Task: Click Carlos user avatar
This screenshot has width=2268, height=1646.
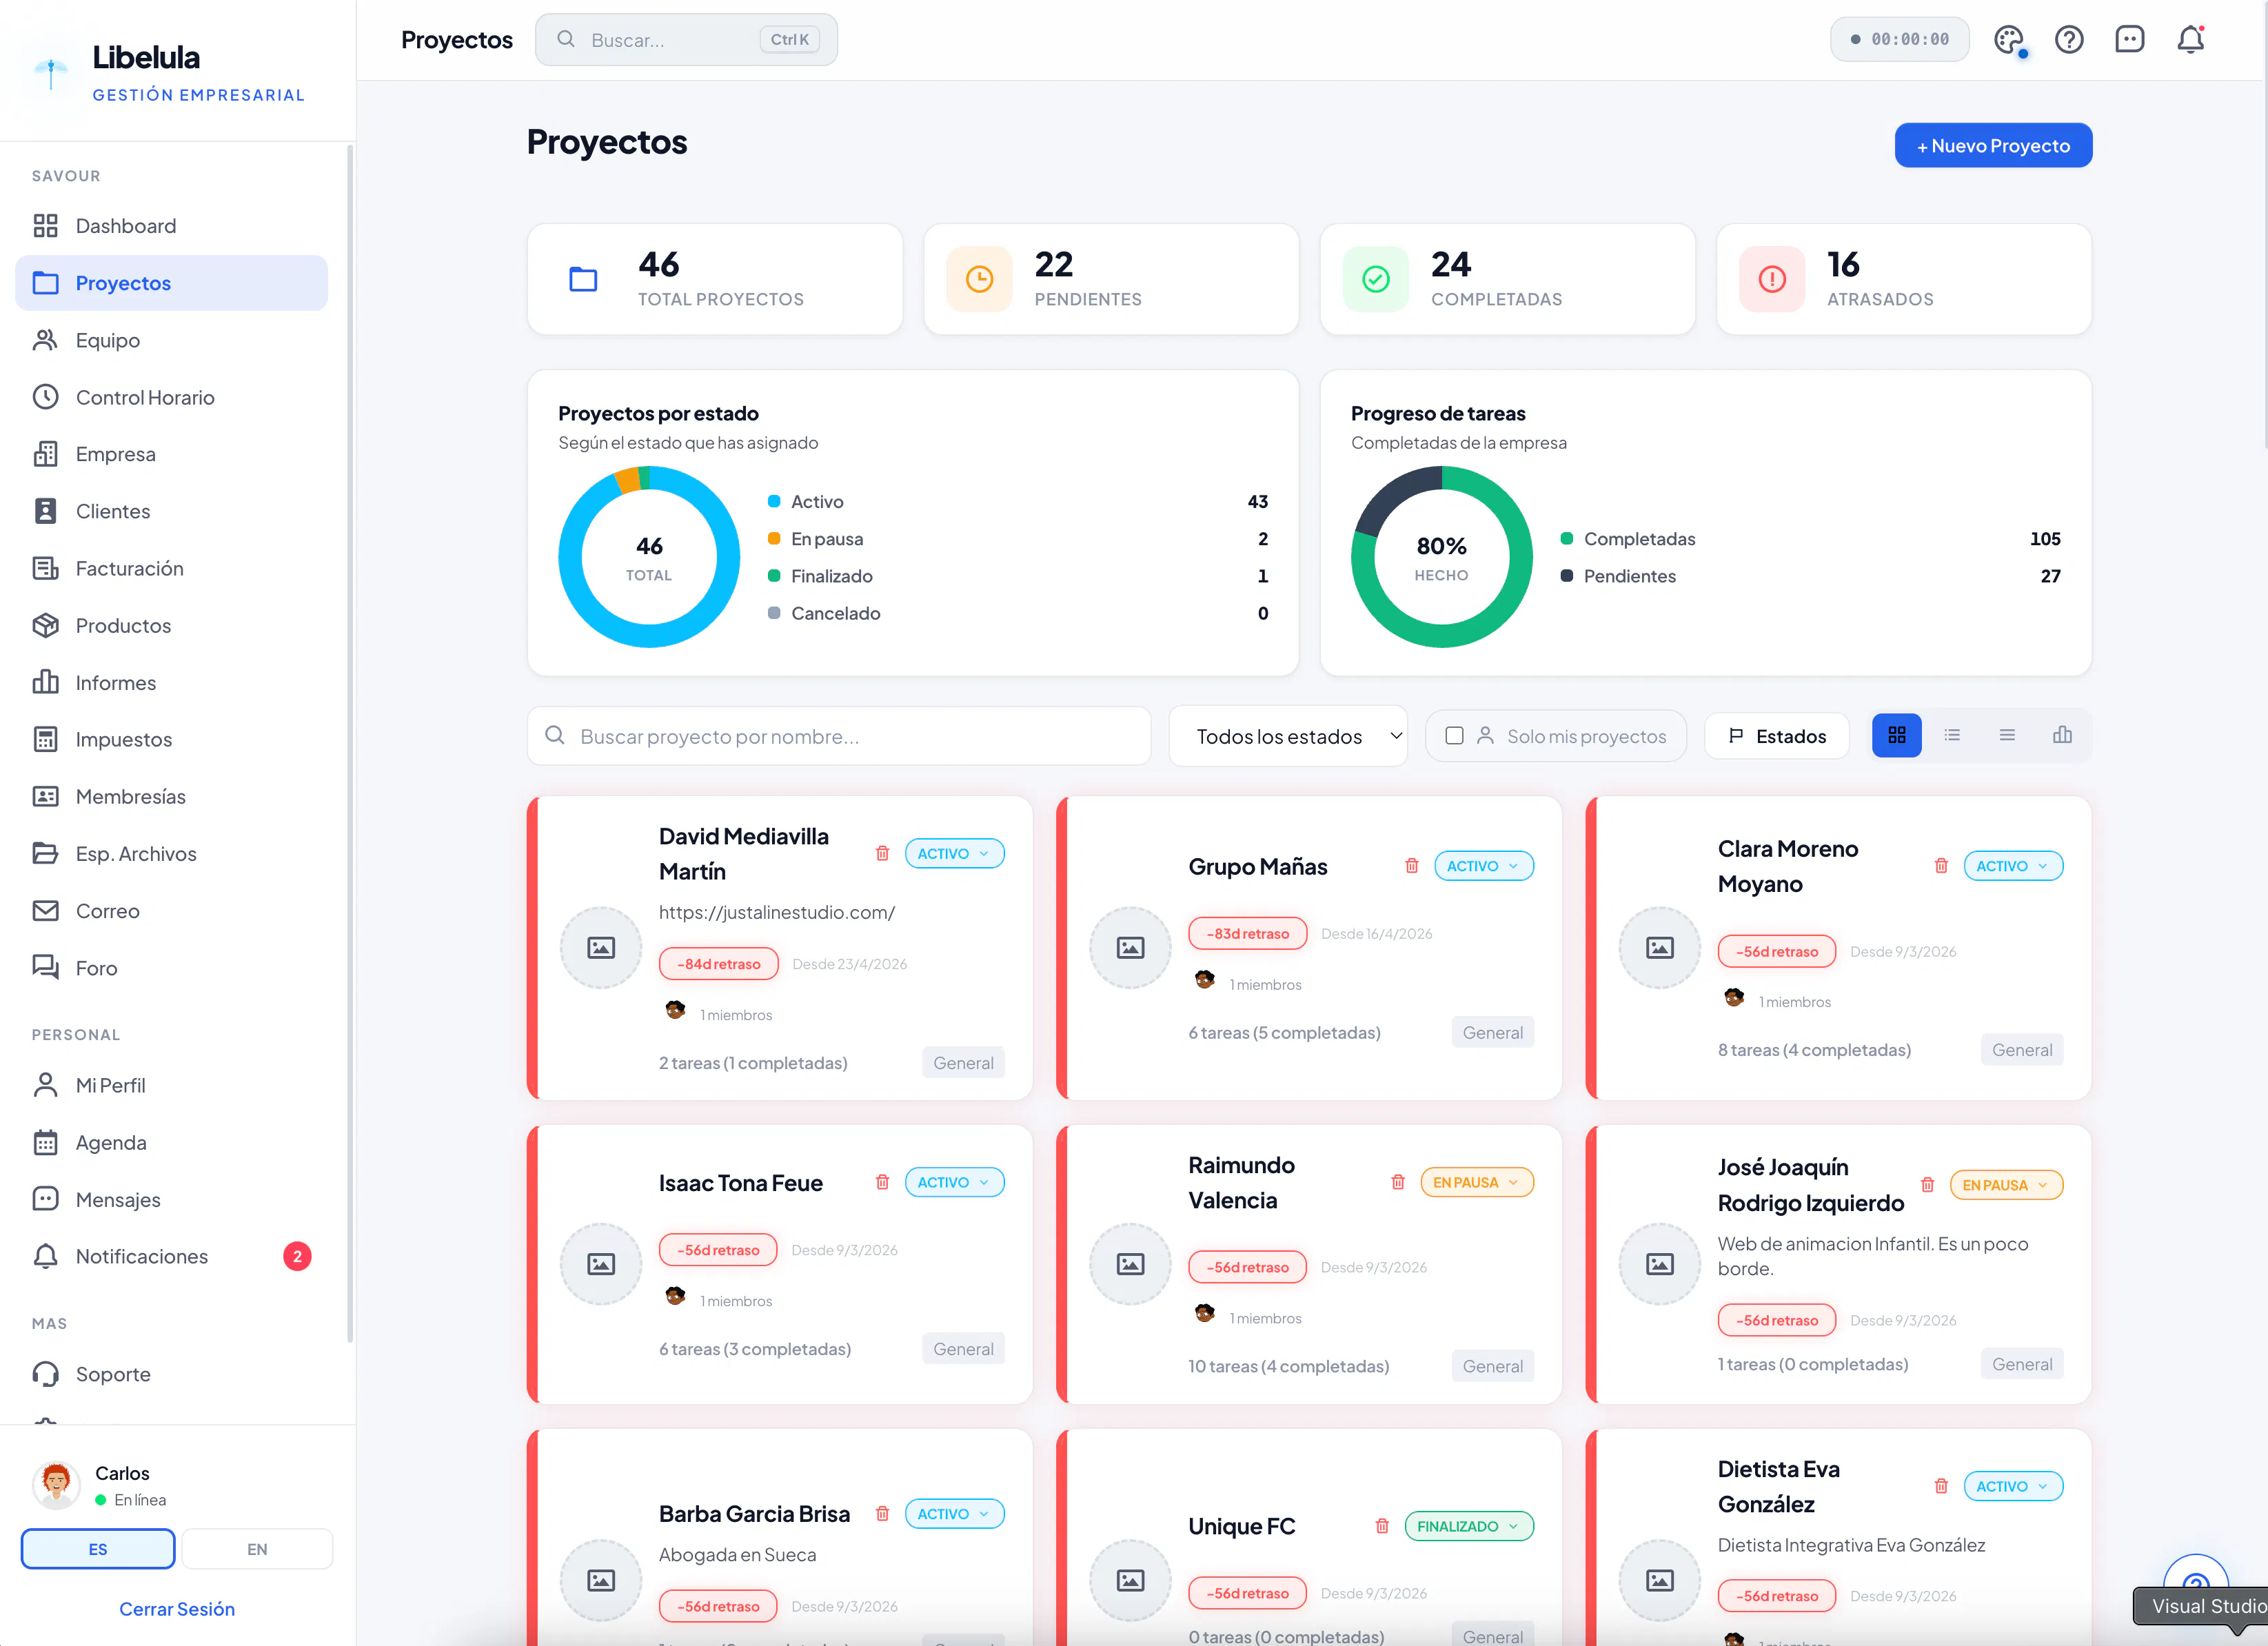Action: [56, 1485]
